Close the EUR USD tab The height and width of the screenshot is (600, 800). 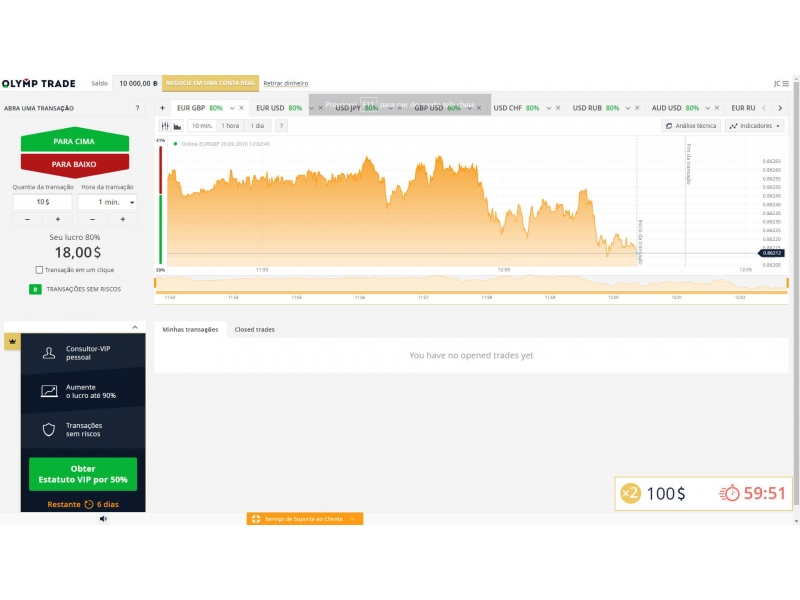pos(320,108)
